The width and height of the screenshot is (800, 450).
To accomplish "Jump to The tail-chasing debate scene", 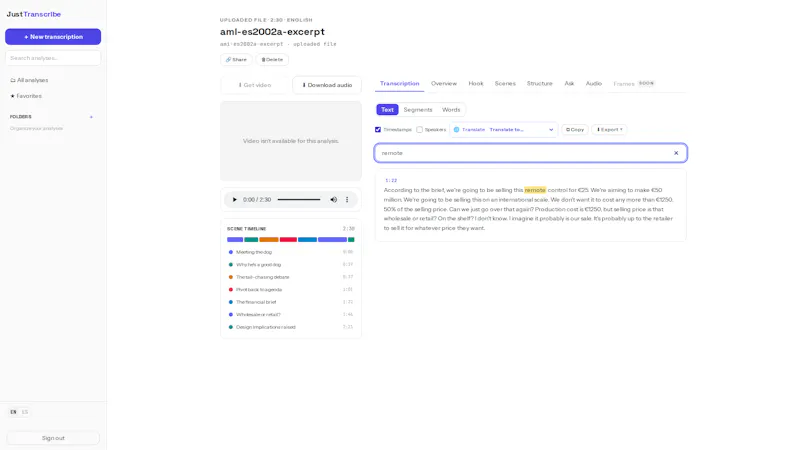I will [290, 277].
